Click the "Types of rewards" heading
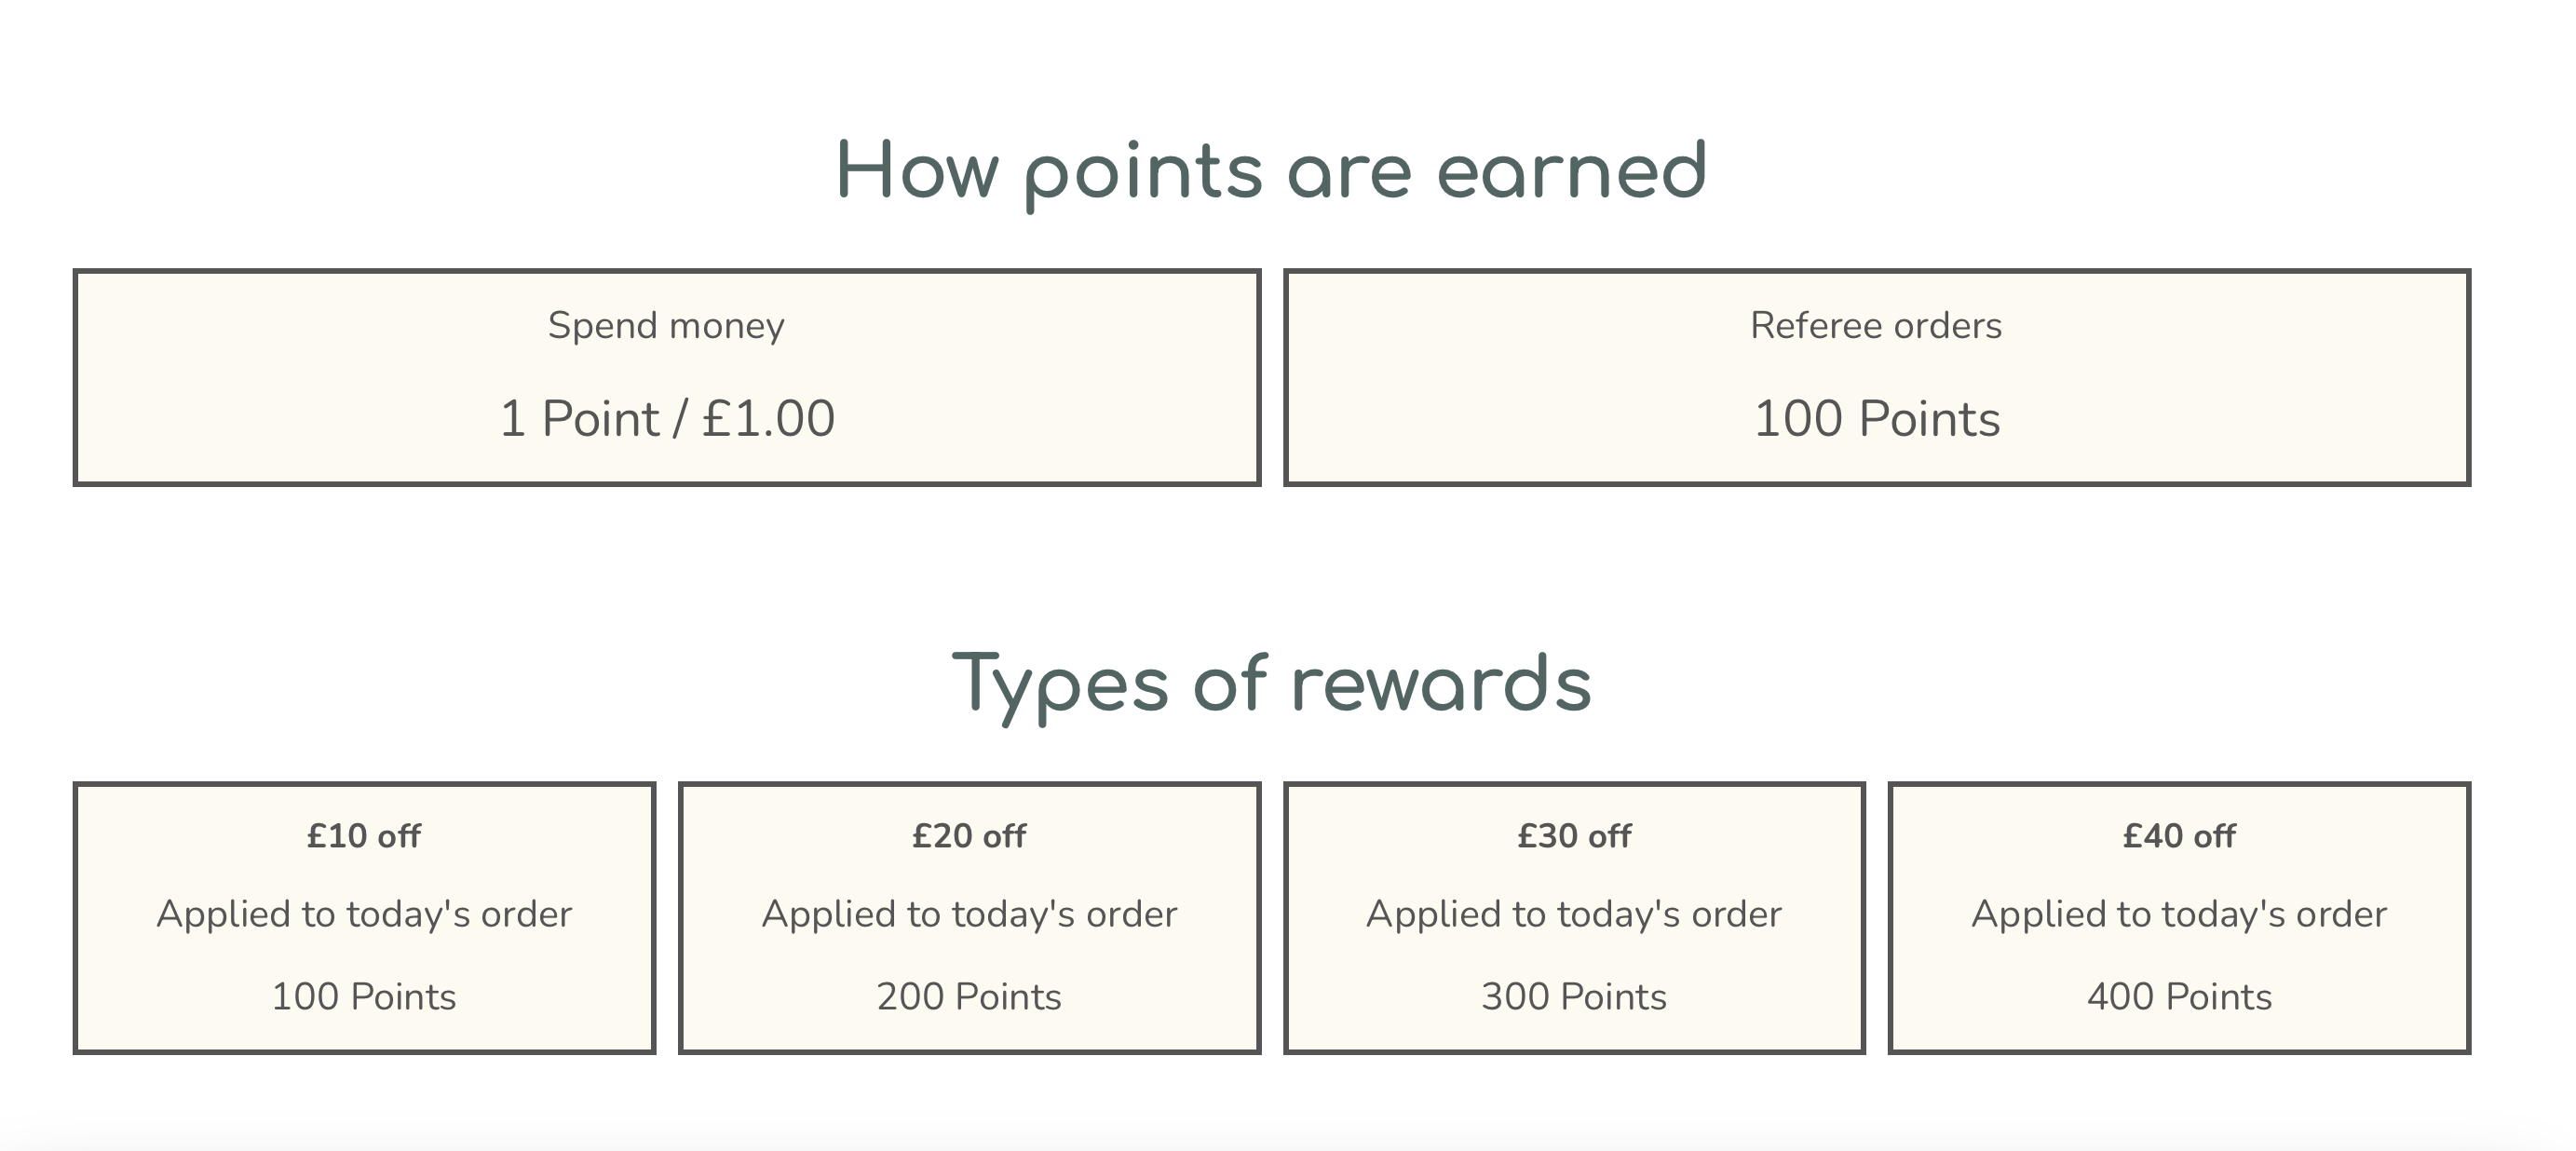The image size is (2576, 1151). (x=1271, y=685)
